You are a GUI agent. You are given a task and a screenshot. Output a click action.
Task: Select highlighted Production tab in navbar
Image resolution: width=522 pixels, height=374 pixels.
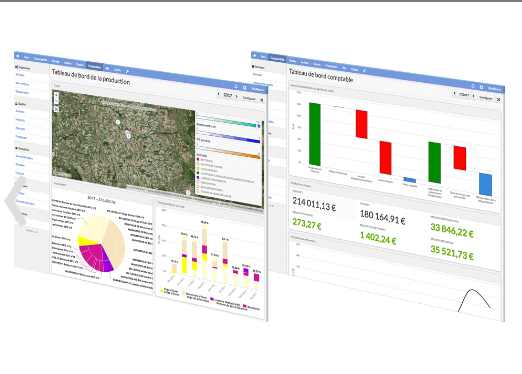[94, 67]
